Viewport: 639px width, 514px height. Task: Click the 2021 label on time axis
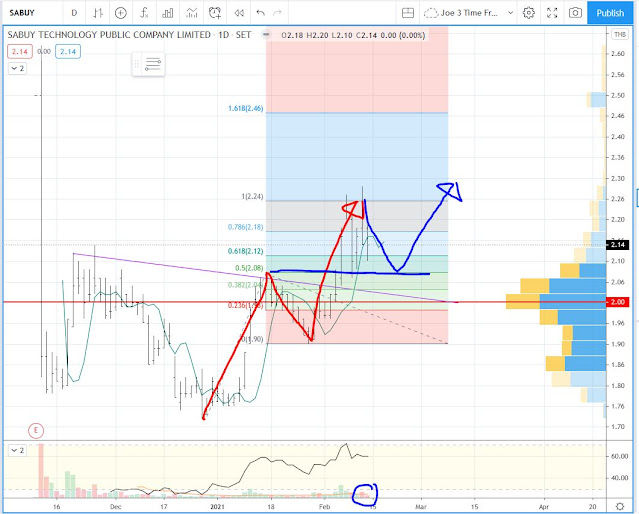click(217, 507)
